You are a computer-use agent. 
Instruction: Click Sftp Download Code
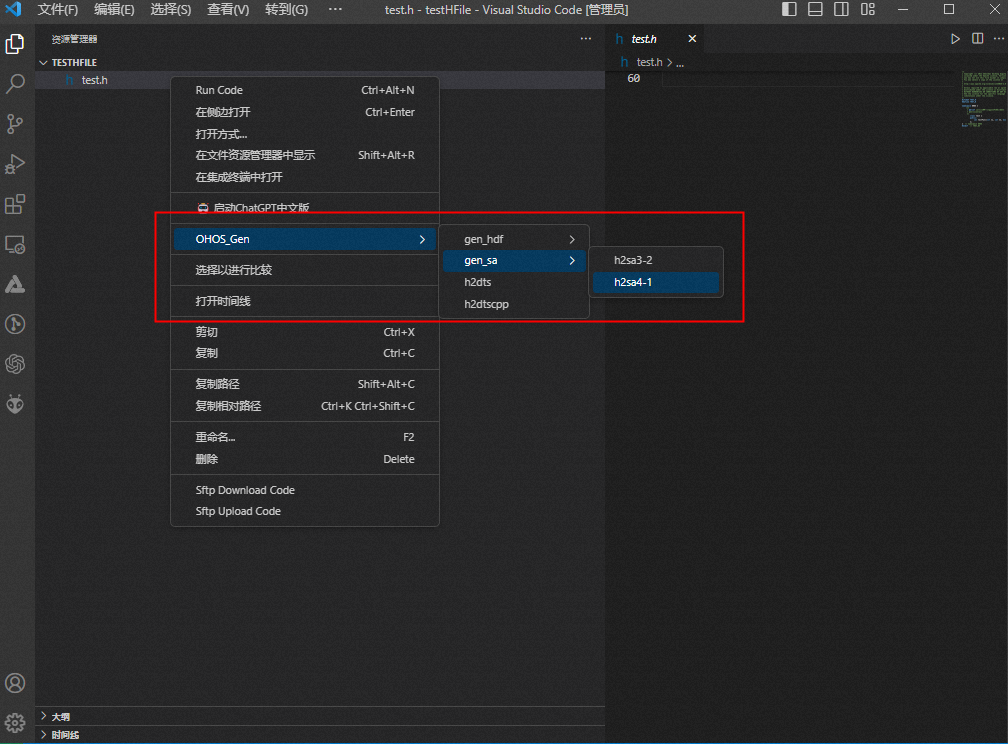coord(245,490)
